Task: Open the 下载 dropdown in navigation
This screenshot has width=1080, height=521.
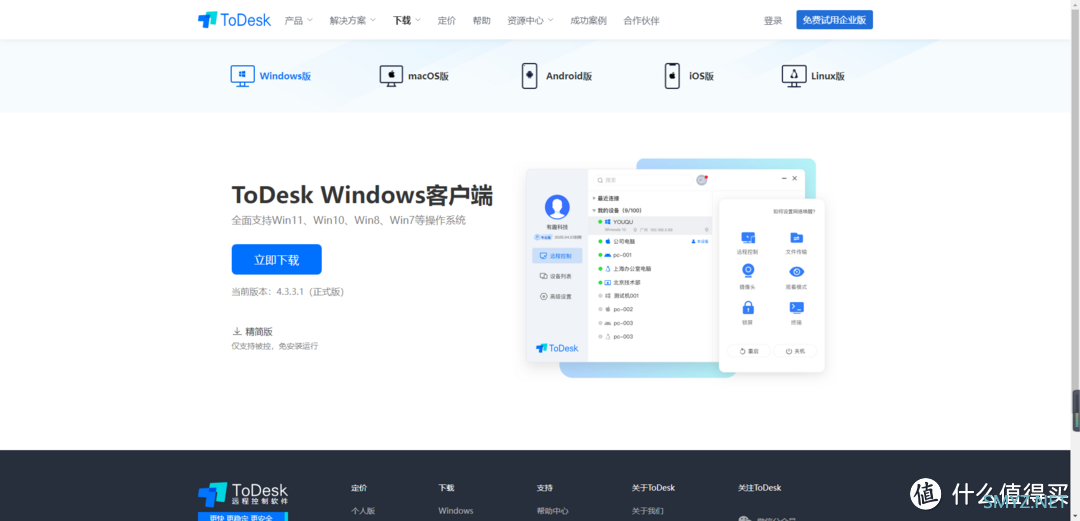Action: coord(407,21)
